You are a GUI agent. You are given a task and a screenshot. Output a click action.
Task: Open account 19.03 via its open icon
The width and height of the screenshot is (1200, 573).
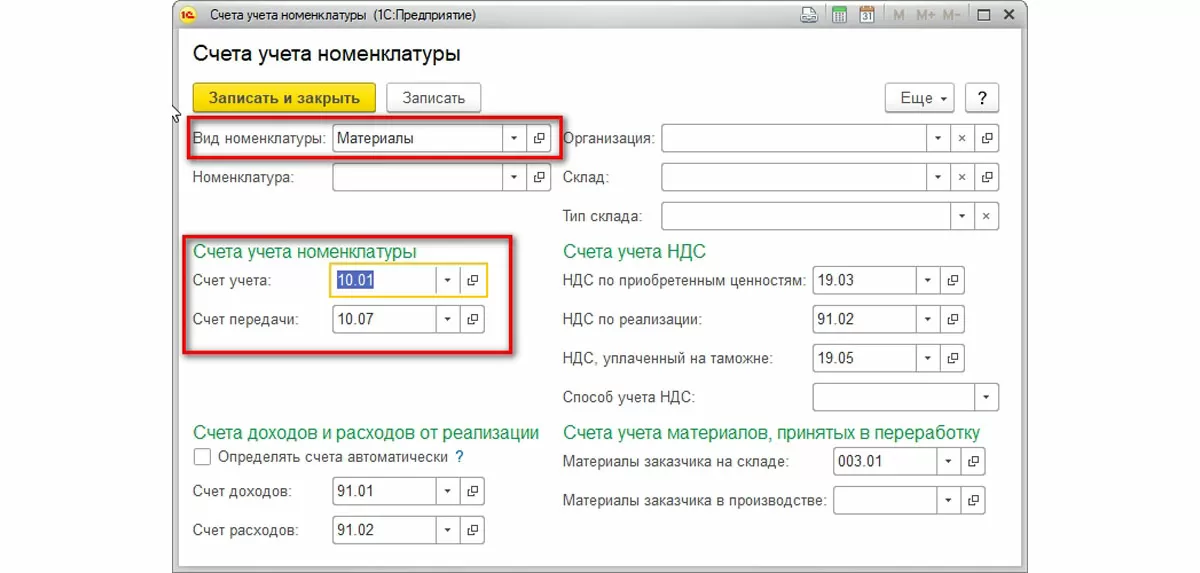tap(952, 281)
